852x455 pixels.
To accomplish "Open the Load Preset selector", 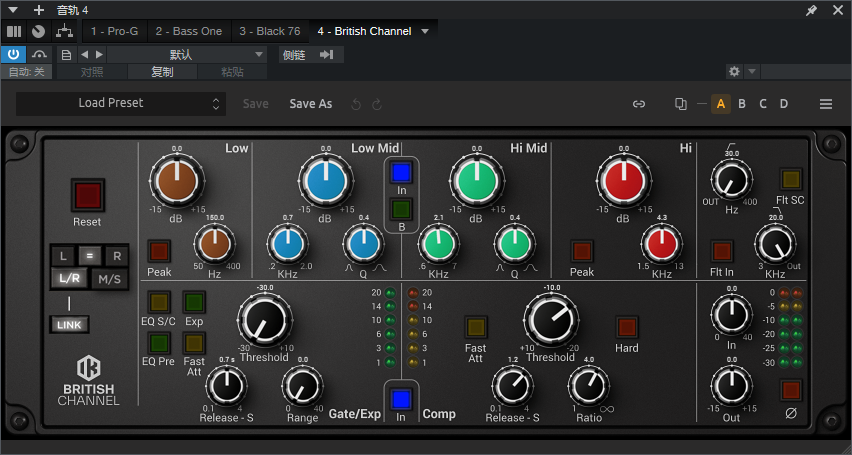I will pos(121,103).
